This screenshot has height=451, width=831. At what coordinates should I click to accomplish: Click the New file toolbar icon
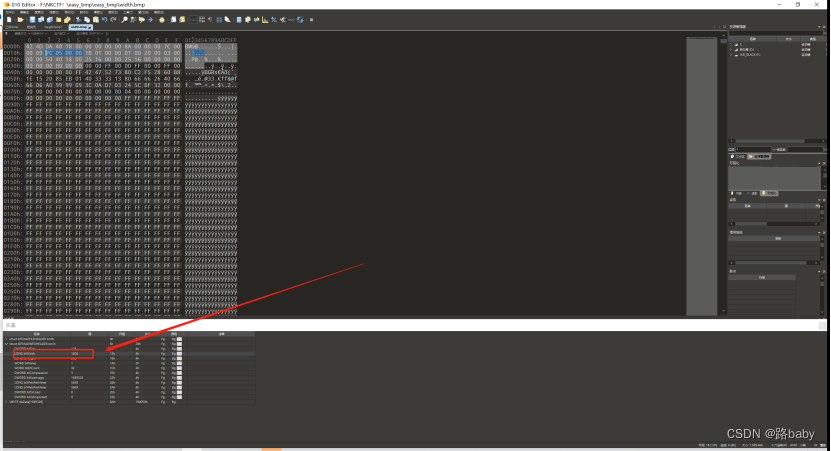[9, 20]
